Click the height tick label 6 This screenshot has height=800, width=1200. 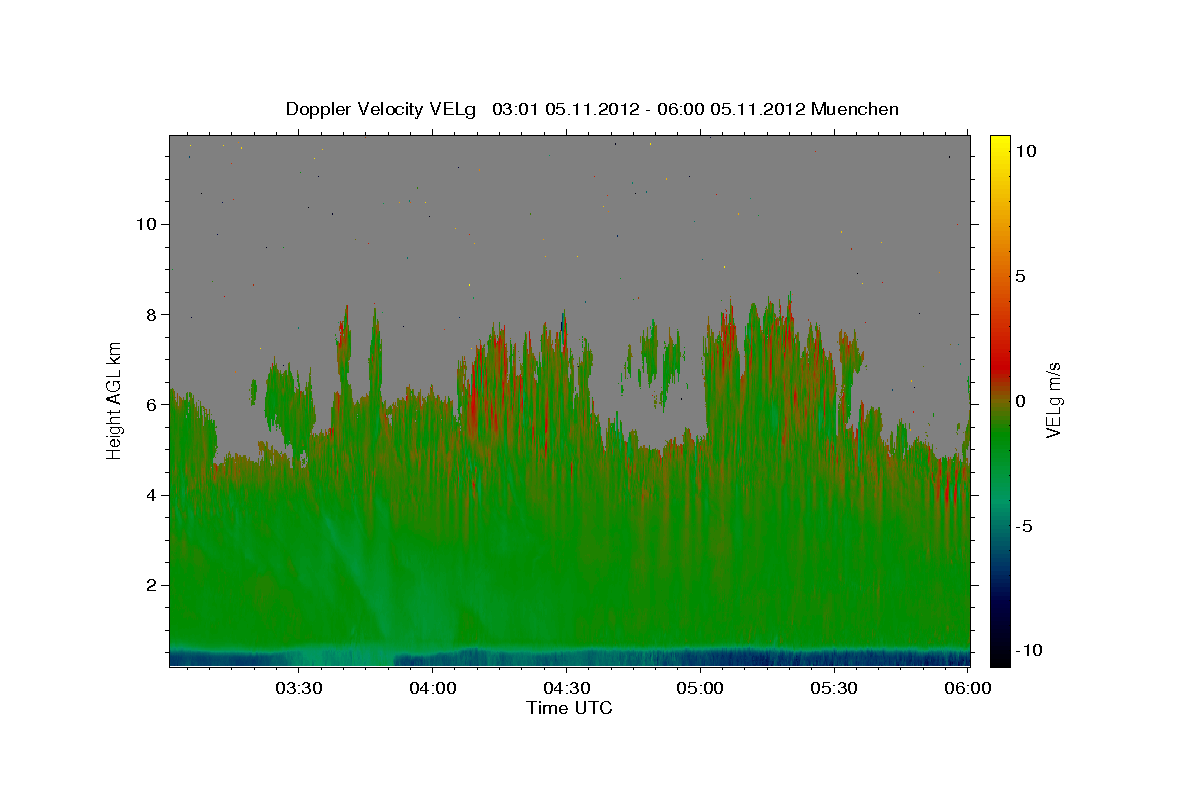[x=154, y=405]
